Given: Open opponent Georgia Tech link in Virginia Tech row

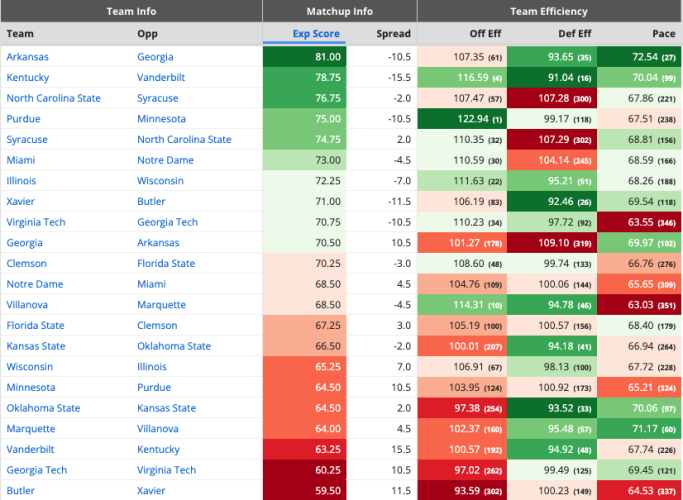Looking at the screenshot, I should [167, 222].
